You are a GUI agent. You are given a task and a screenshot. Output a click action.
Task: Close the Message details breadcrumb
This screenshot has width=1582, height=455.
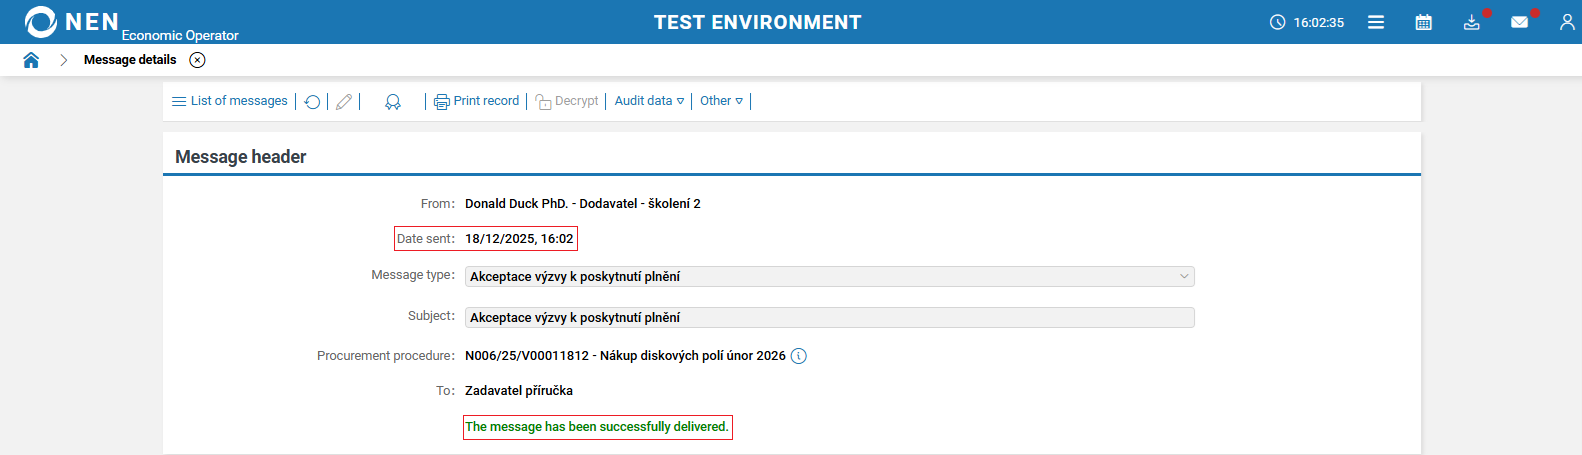pos(198,60)
